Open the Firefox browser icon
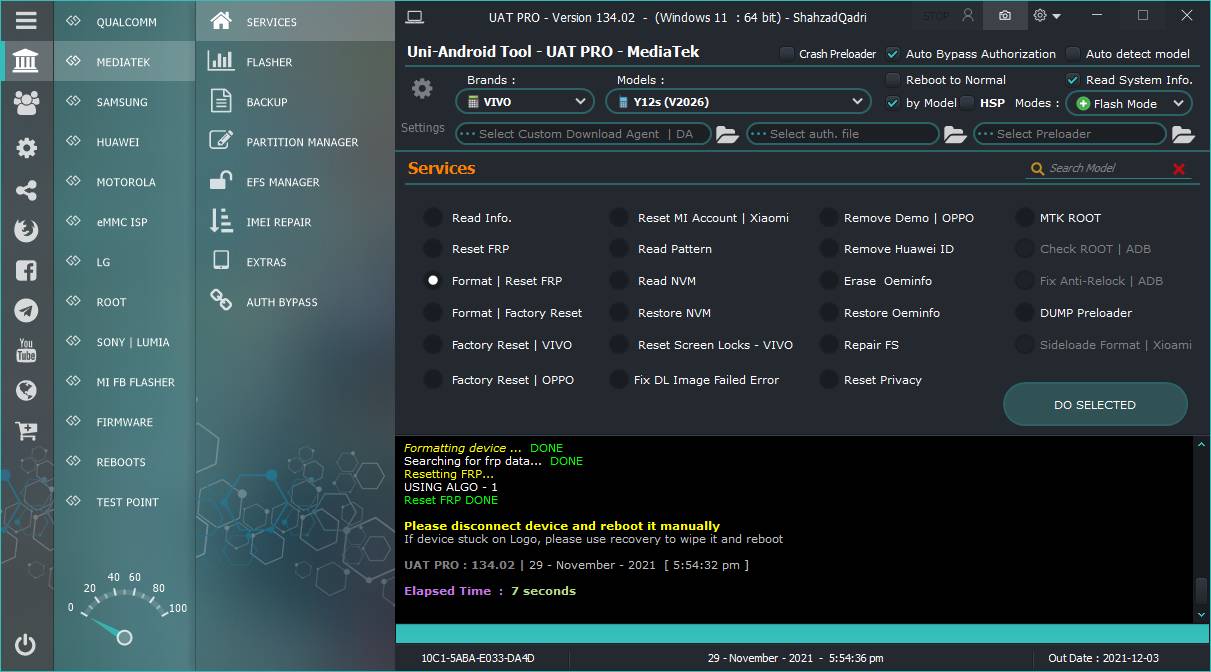The height and width of the screenshot is (672, 1211). [26, 230]
